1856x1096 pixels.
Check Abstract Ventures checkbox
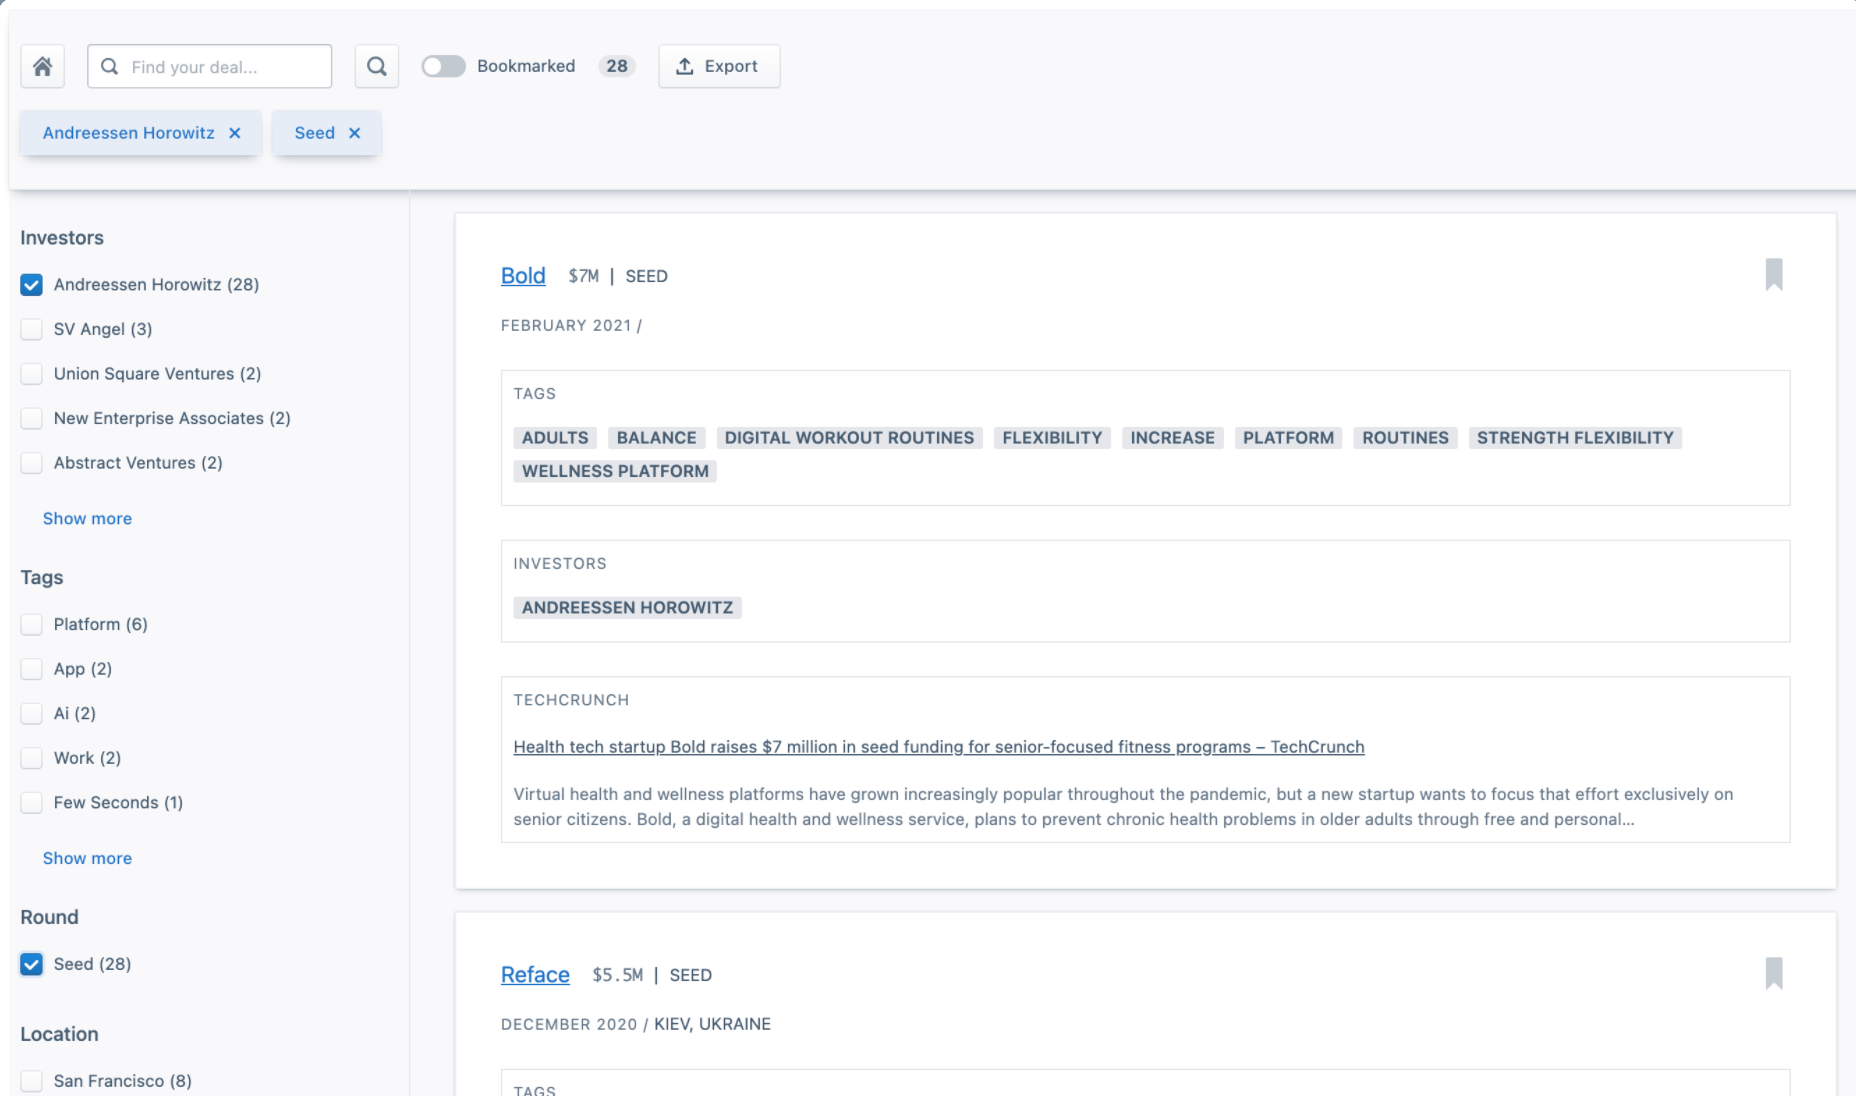coord(32,463)
